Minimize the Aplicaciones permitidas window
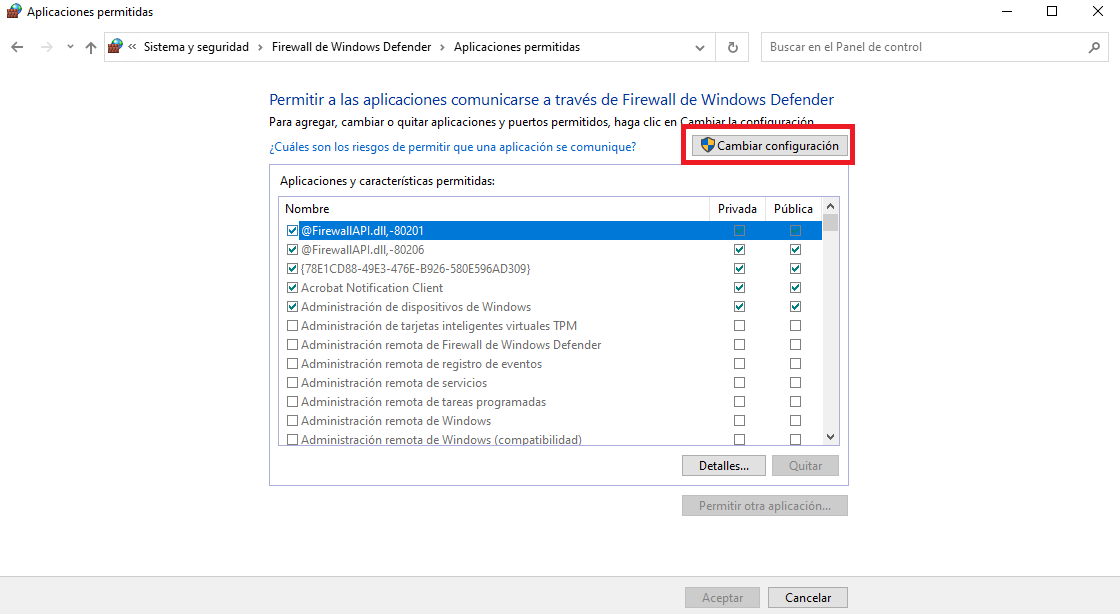The height and width of the screenshot is (614, 1120). 1007,11
